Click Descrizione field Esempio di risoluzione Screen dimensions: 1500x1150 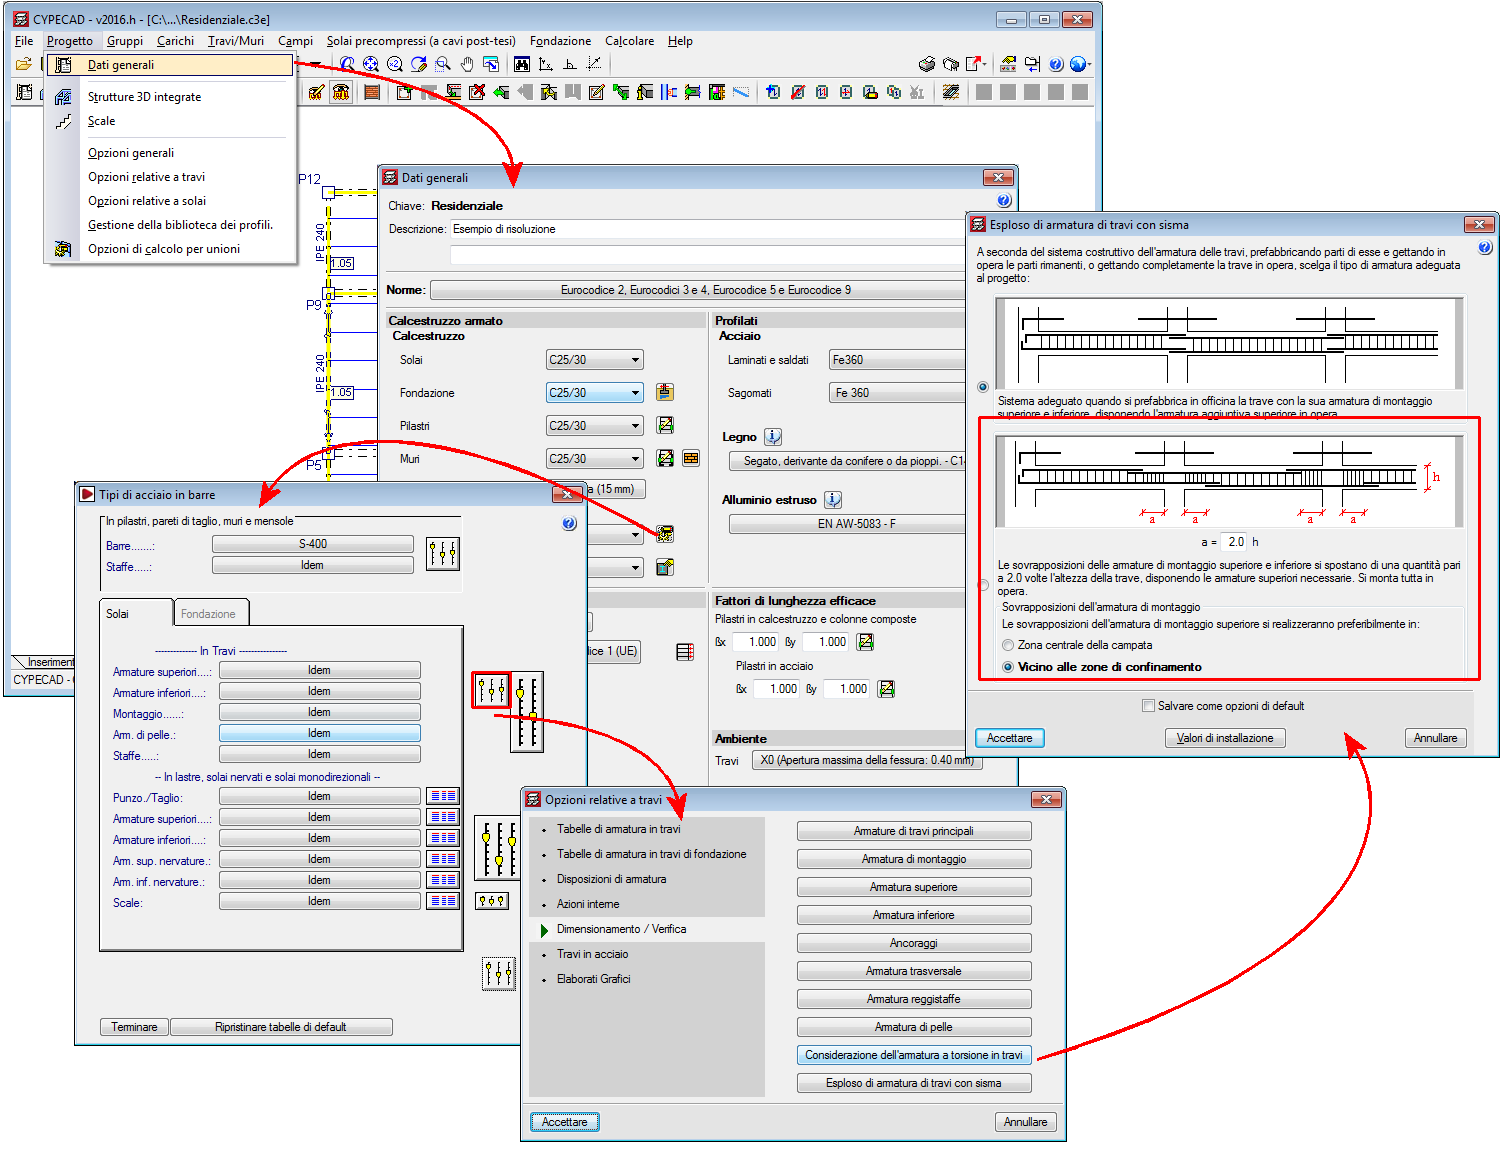tap(708, 229)
